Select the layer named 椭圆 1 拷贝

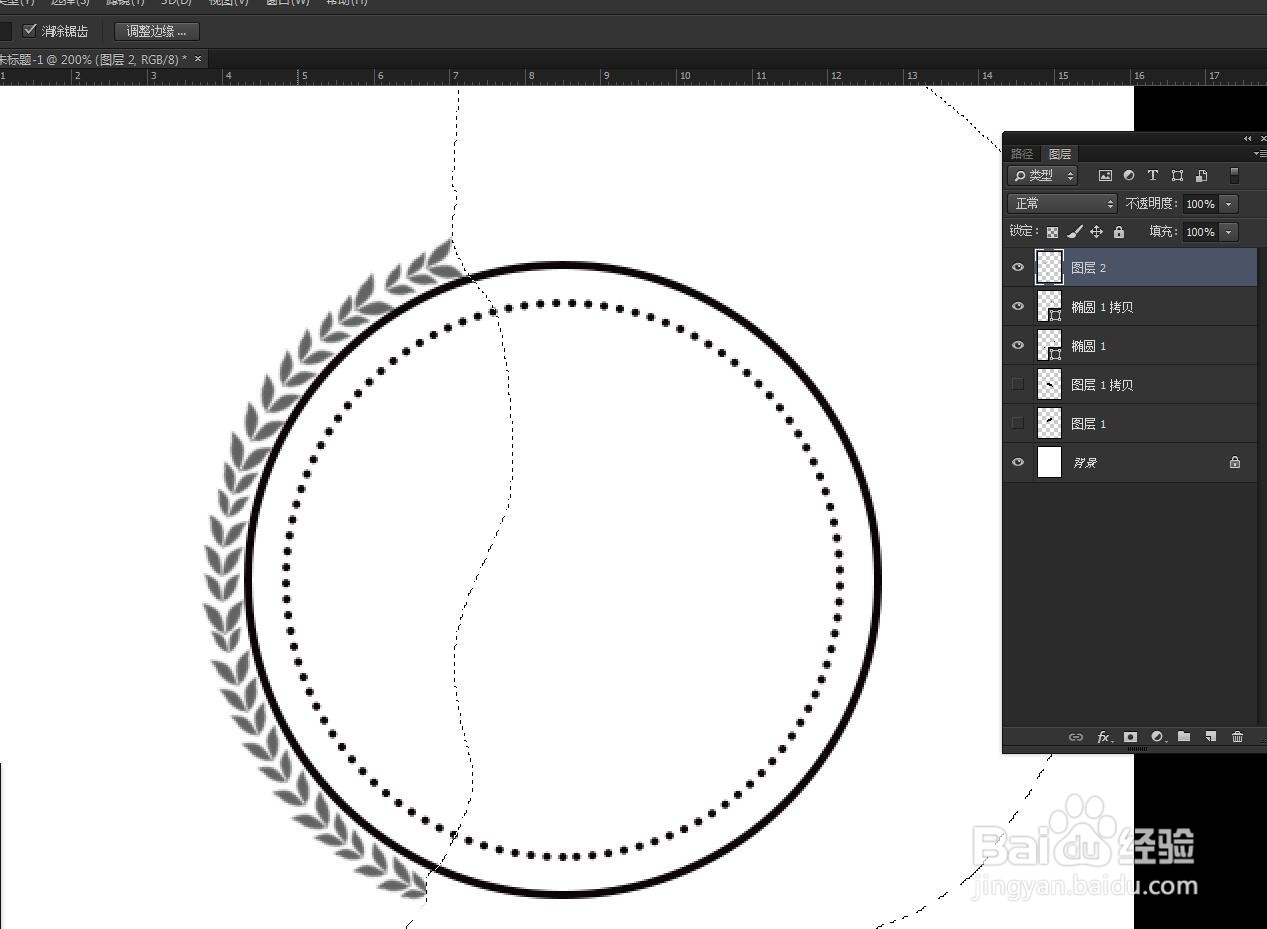[1102, 307]
